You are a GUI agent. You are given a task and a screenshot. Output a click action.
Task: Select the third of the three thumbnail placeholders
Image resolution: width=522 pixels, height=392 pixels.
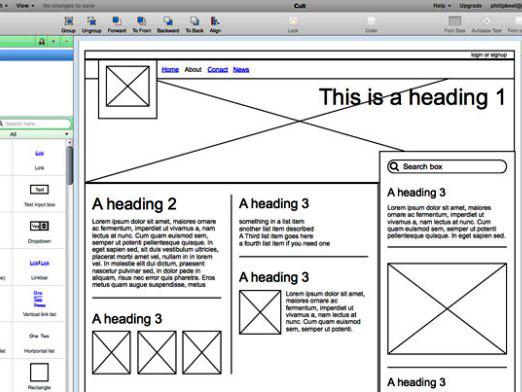tap(202, 352)
